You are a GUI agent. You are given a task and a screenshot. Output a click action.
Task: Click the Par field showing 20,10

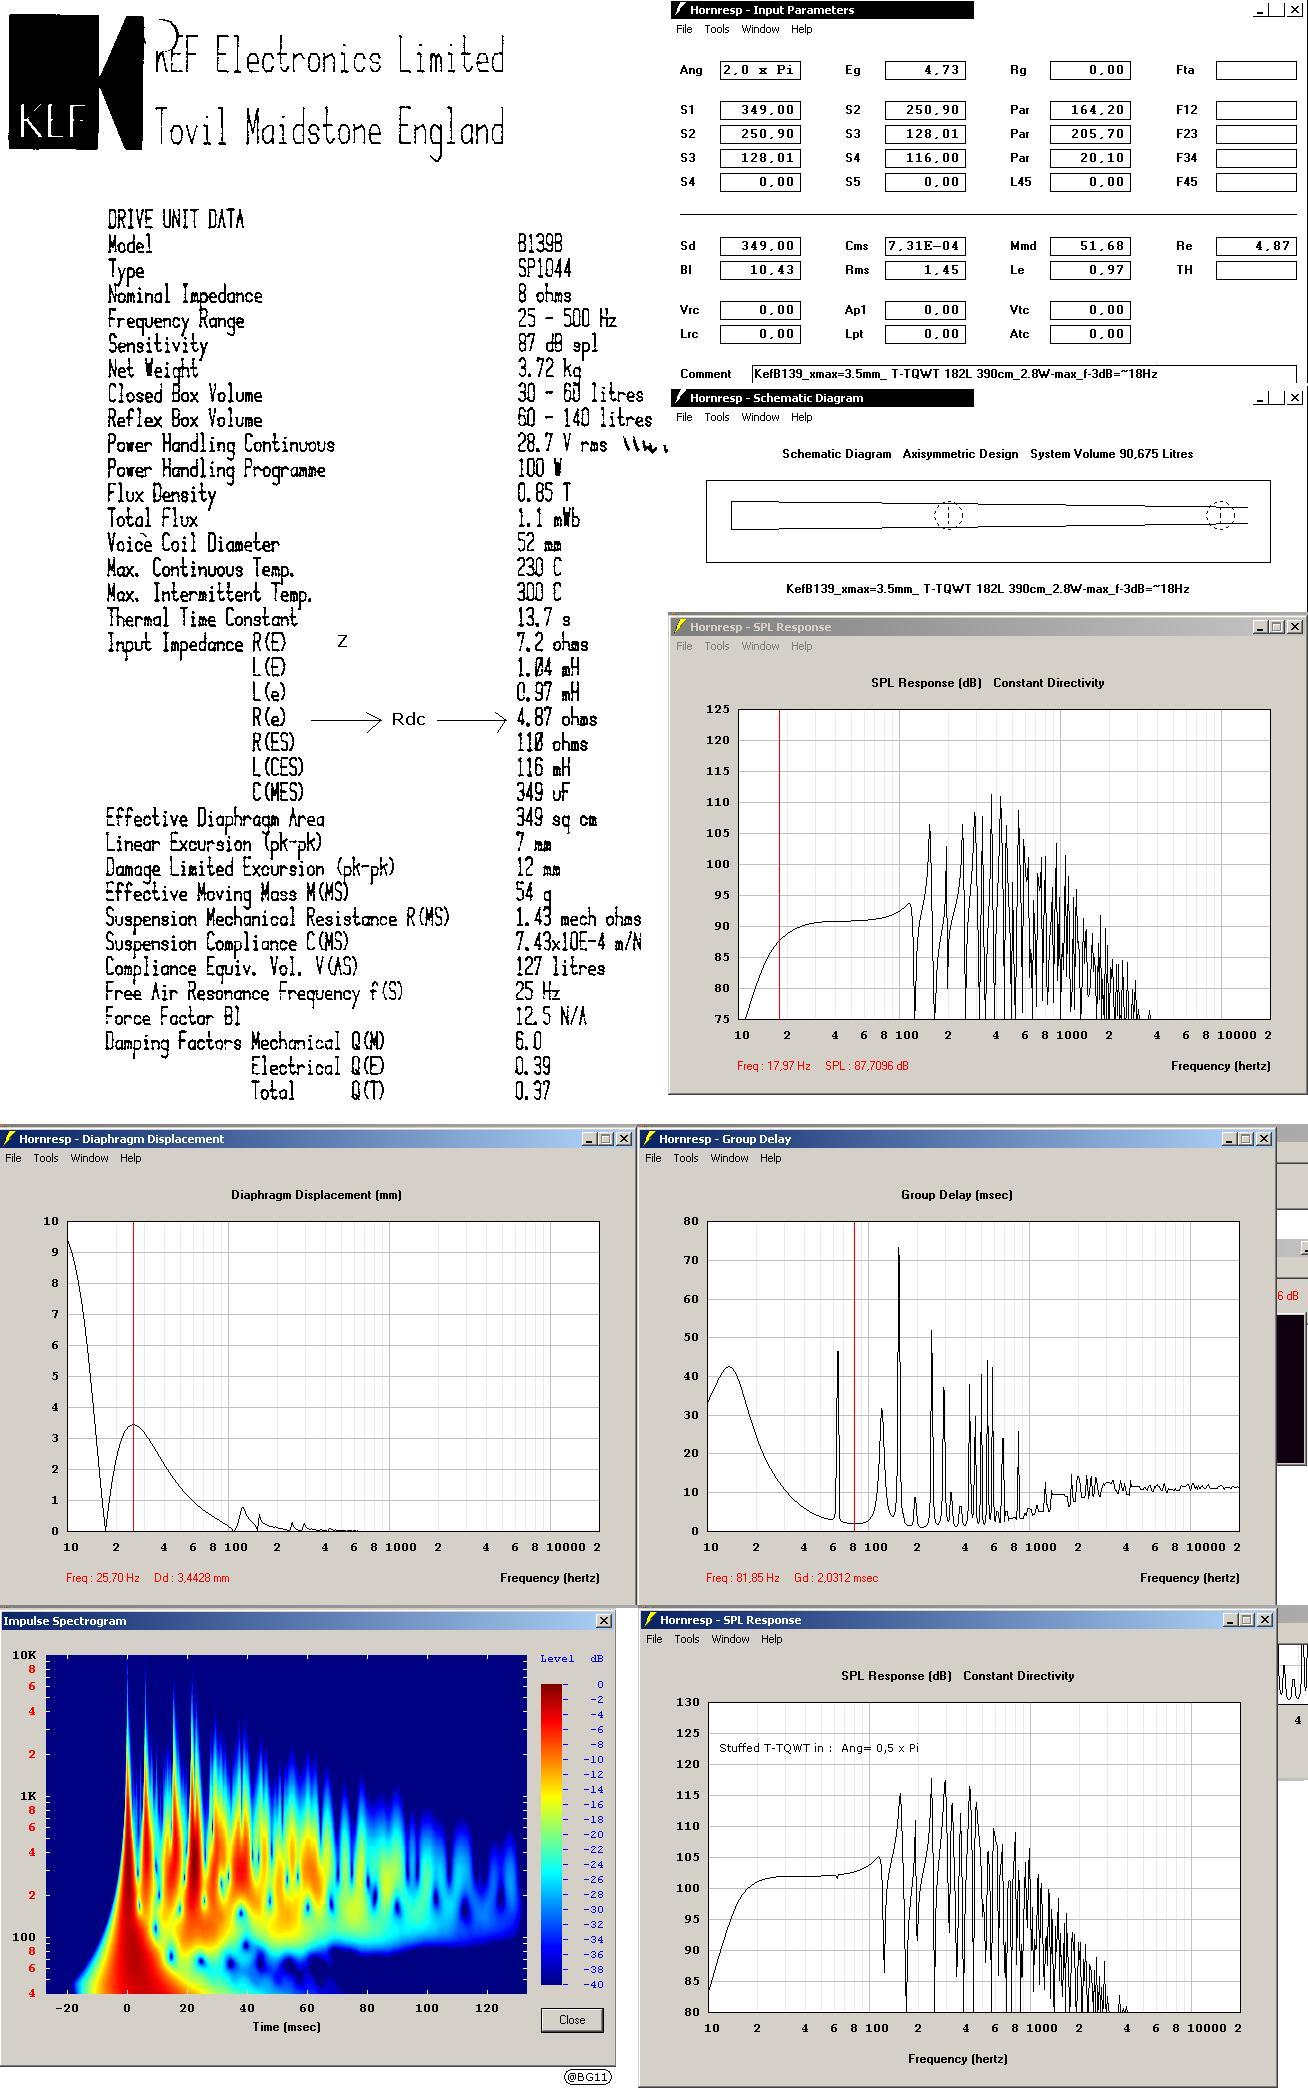[1090, 158]
